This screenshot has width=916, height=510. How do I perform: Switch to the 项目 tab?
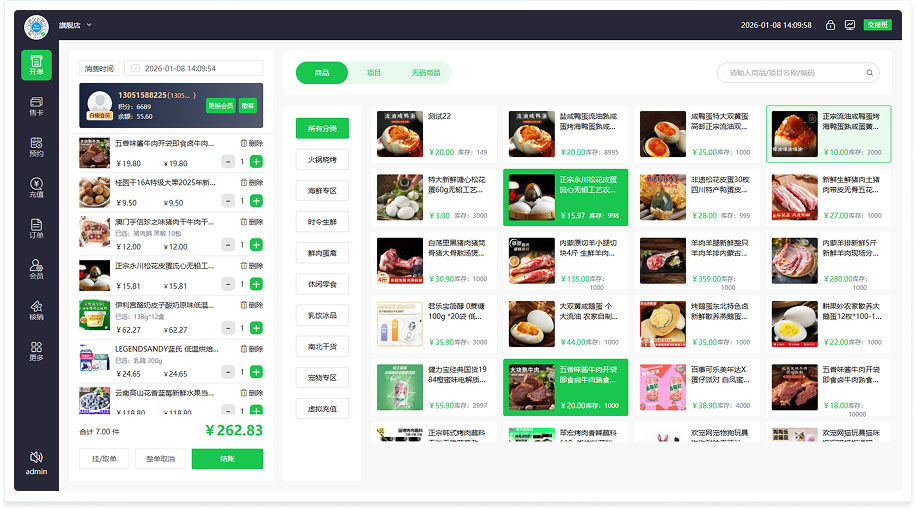[373, 73]
